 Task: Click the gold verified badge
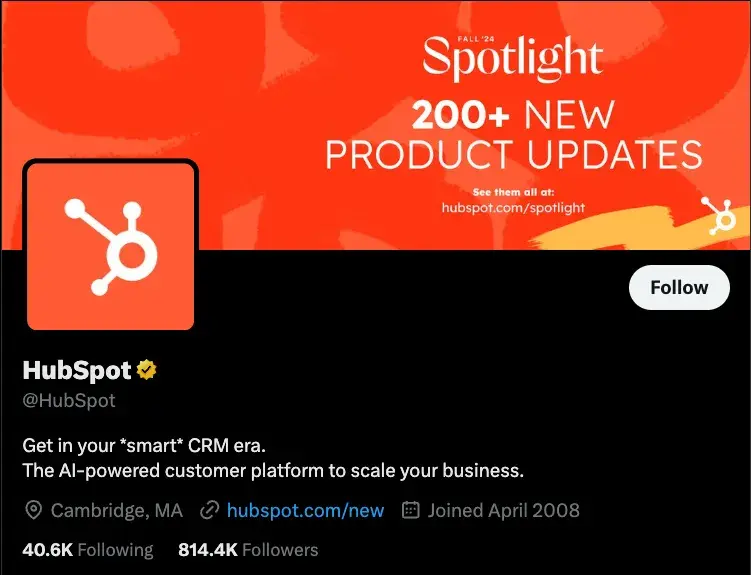(x=146, y=370)
